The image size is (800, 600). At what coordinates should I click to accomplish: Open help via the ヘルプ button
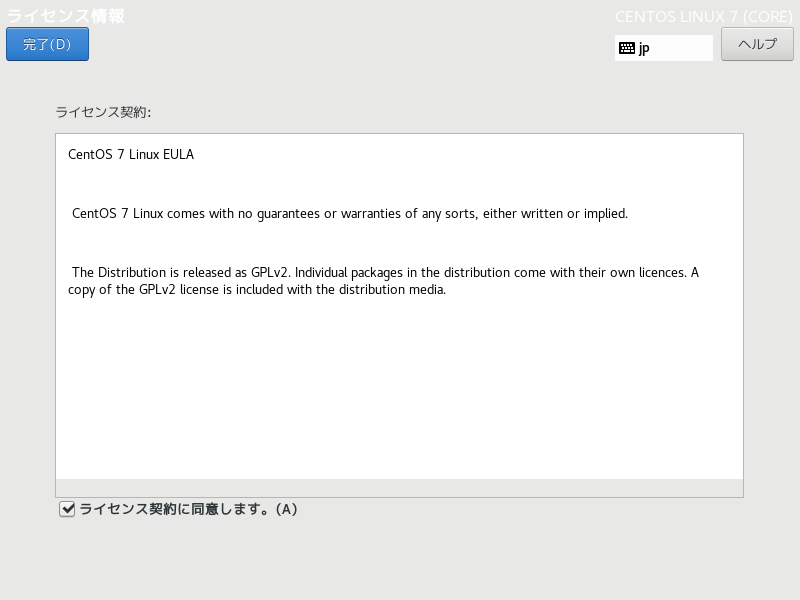pos(757,44)
